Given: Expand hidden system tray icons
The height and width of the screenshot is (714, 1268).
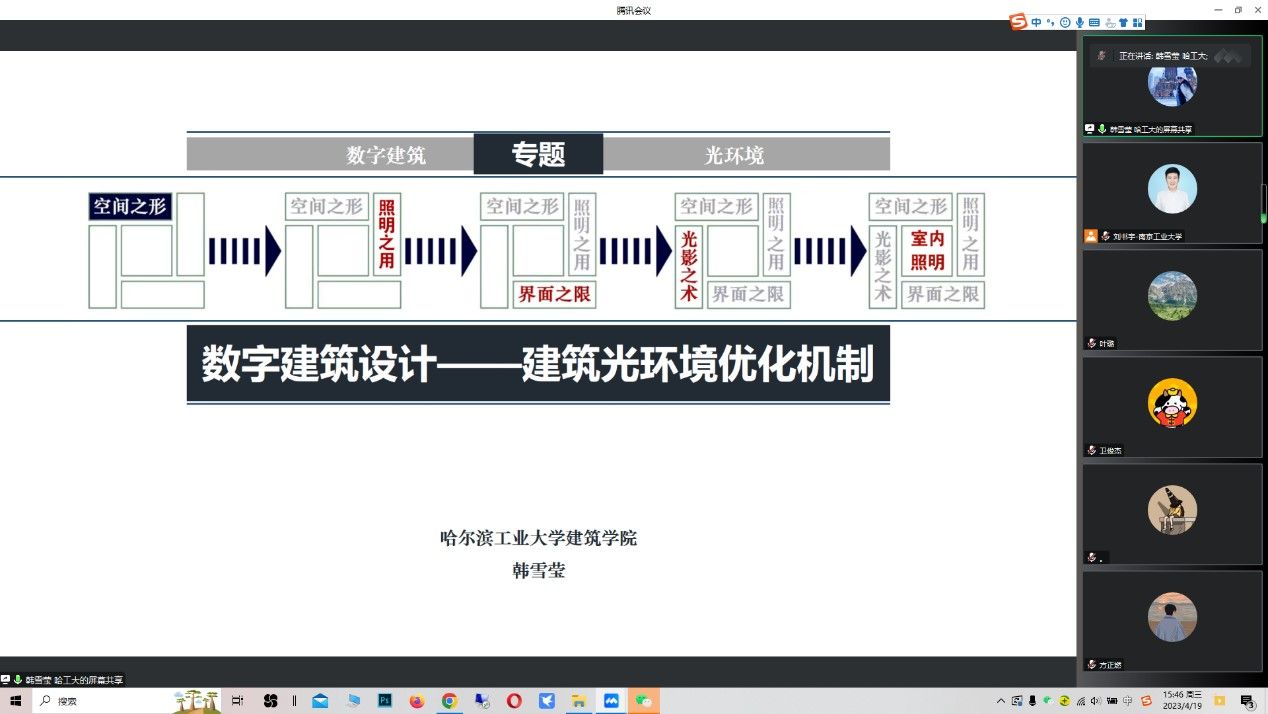Looking at the screenshot, I should tap(1002, 701).
